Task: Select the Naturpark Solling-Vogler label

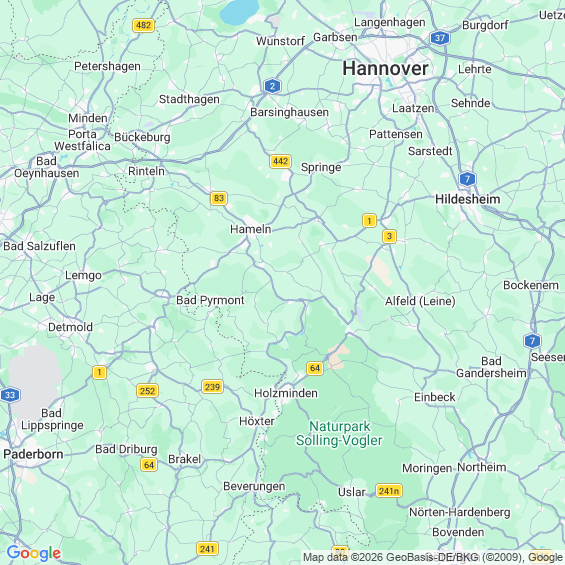Action: [339, 433]
